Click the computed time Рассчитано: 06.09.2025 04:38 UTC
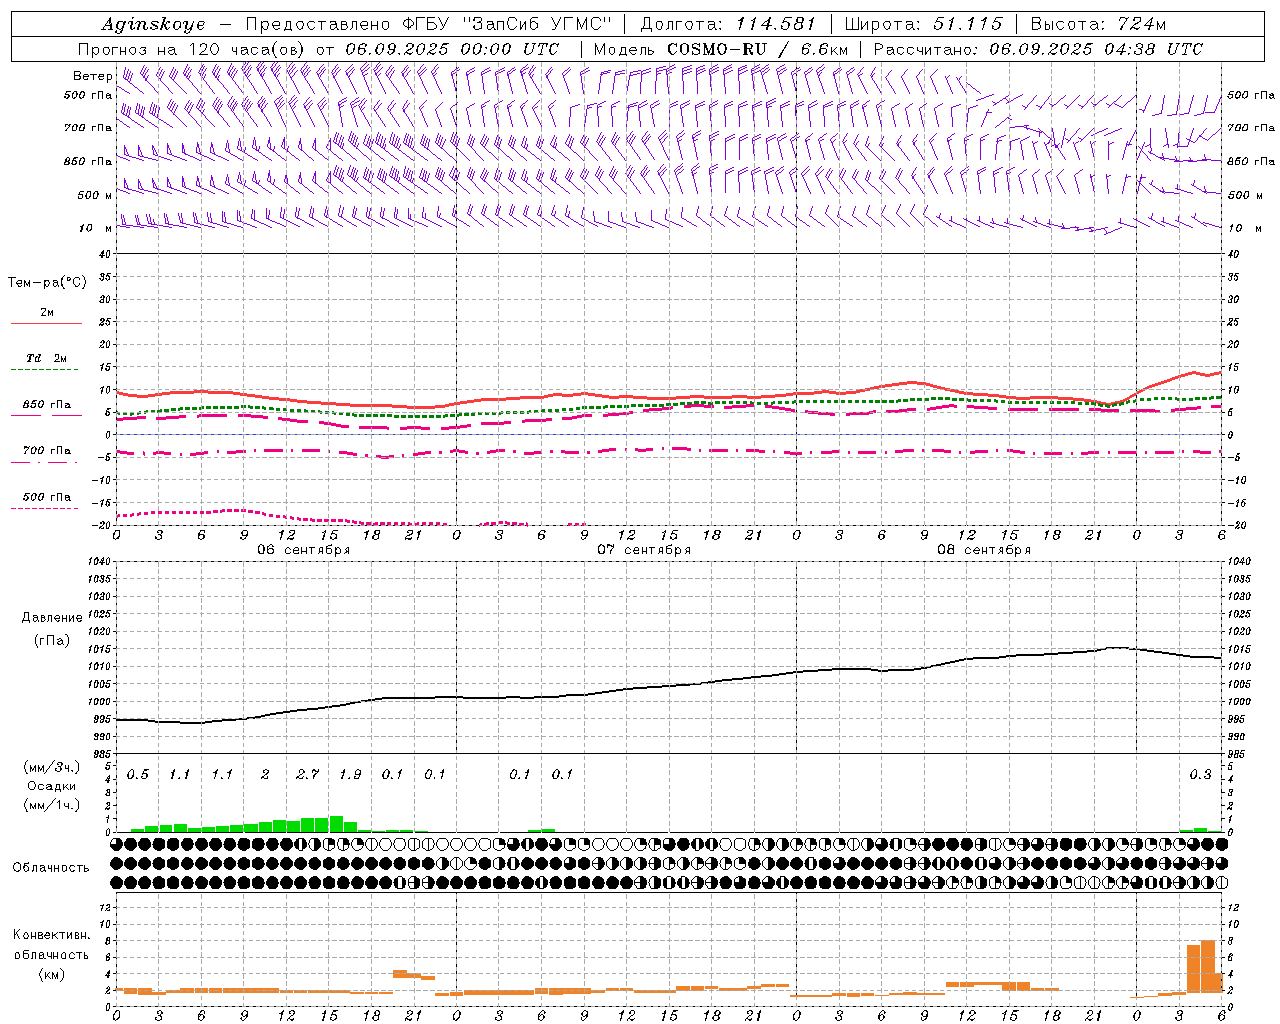This screenshot has height=1024, width=1280. pyautogui.click(x=1038, y=49)
